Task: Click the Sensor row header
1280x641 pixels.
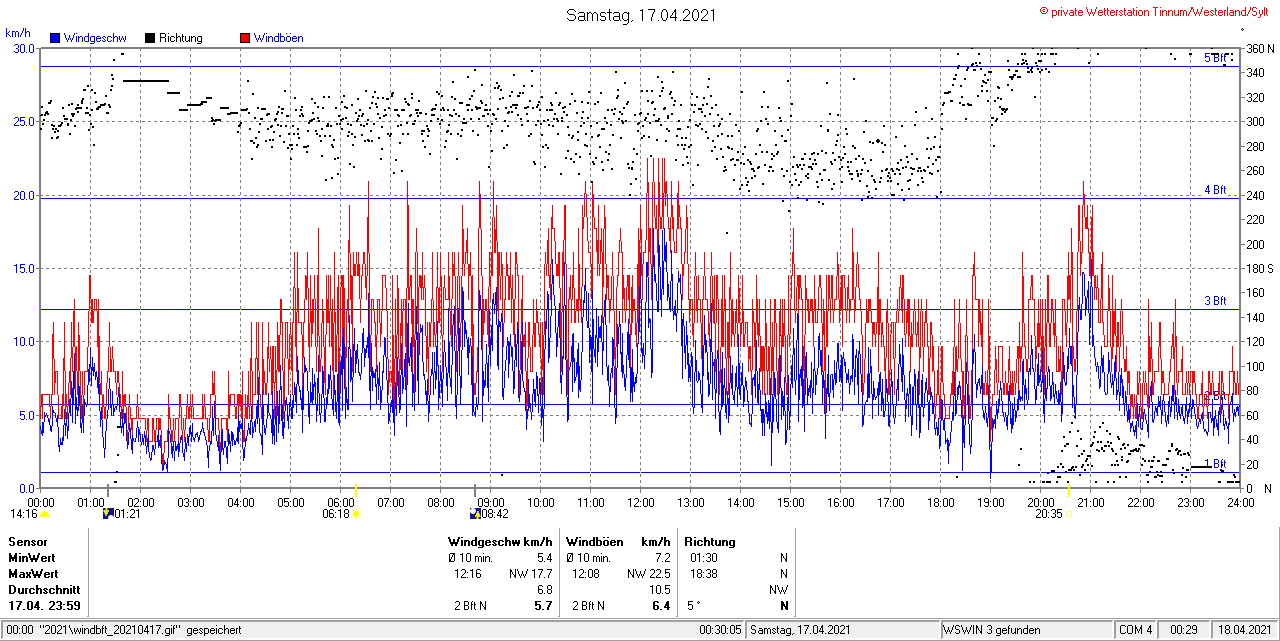Action: click(x=28, y=542)
